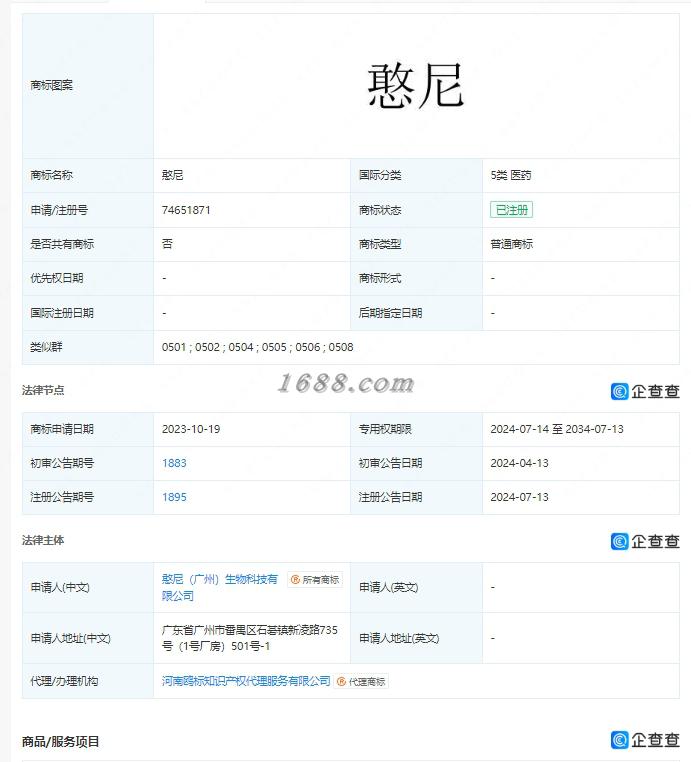
Task: Click the 法律节点 section heading
Action: [x=43, y=390]
